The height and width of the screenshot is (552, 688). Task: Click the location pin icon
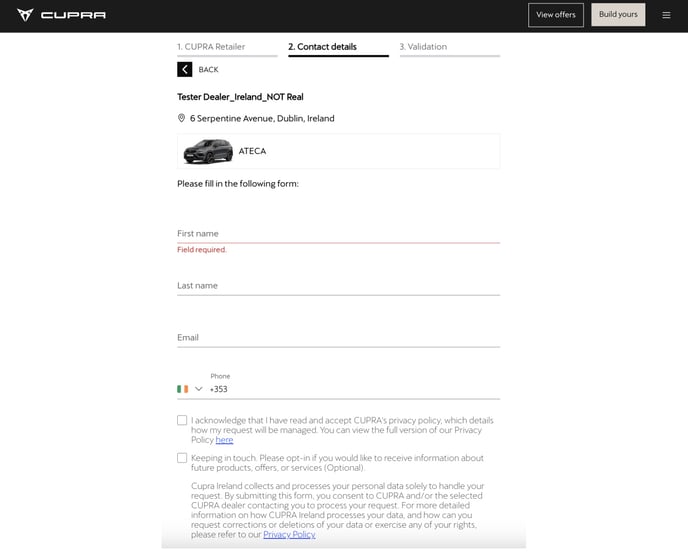(182, 118)
